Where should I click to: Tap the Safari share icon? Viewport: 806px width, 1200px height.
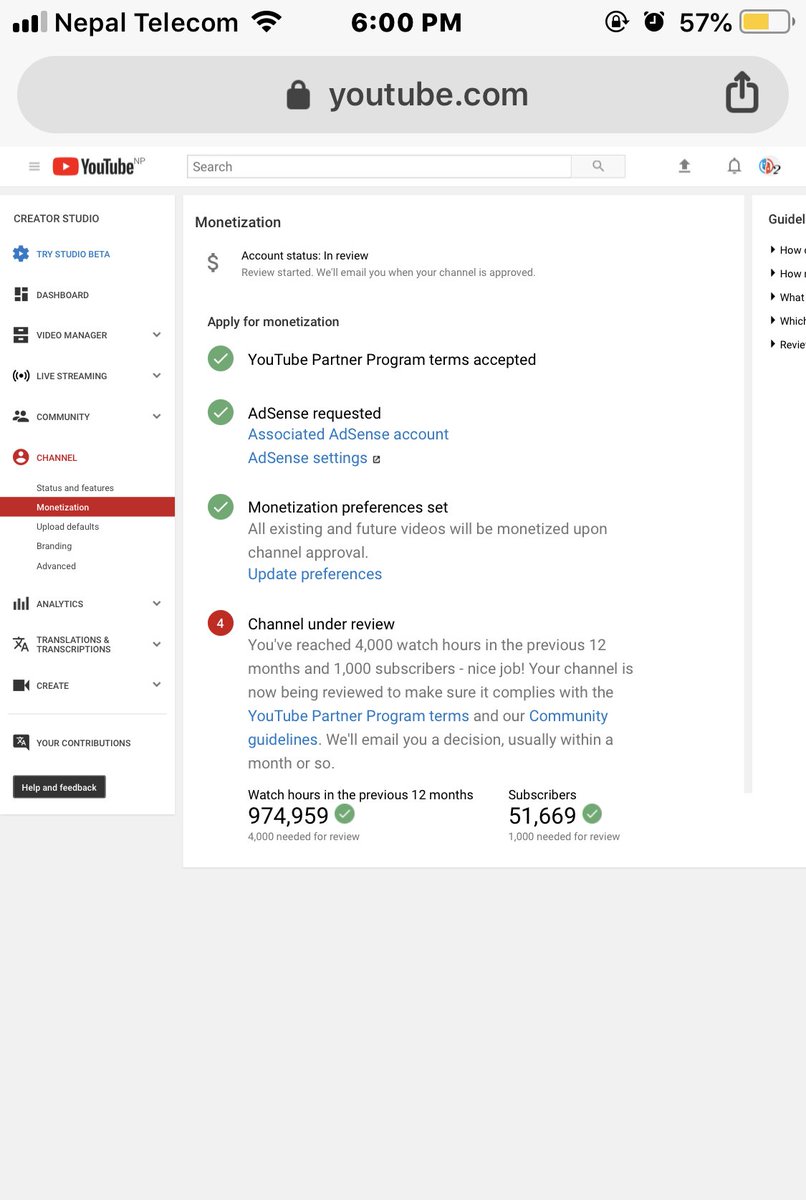point(742,93)
